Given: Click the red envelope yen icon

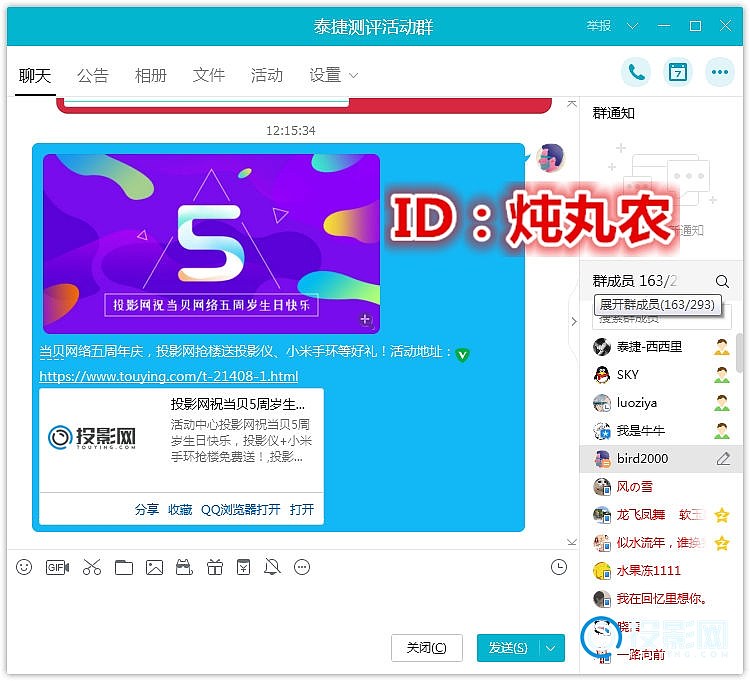Looking at the screenshot, I should coord(243,567).
